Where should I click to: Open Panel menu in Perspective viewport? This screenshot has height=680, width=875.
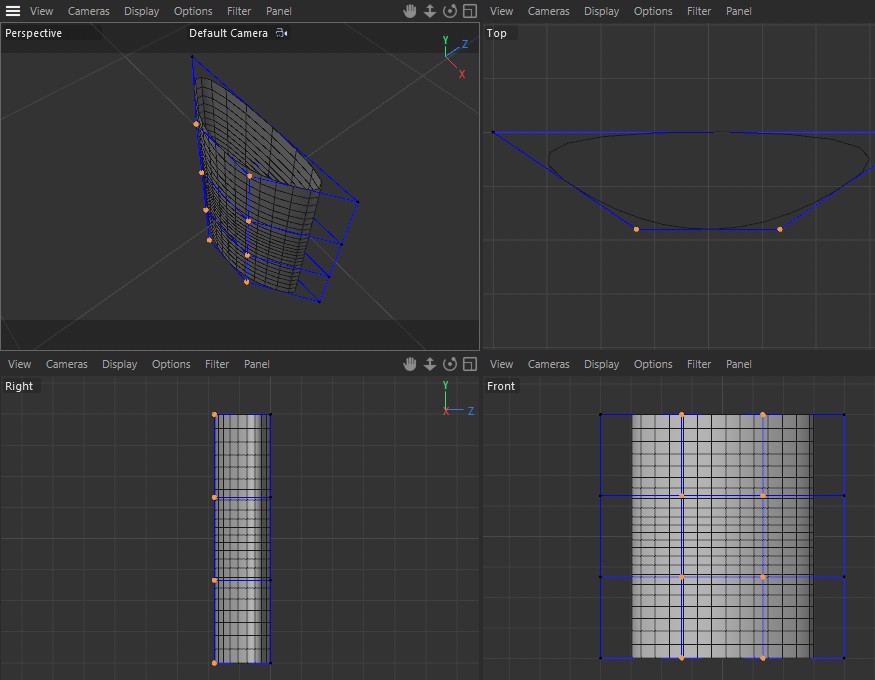point(278,11)
